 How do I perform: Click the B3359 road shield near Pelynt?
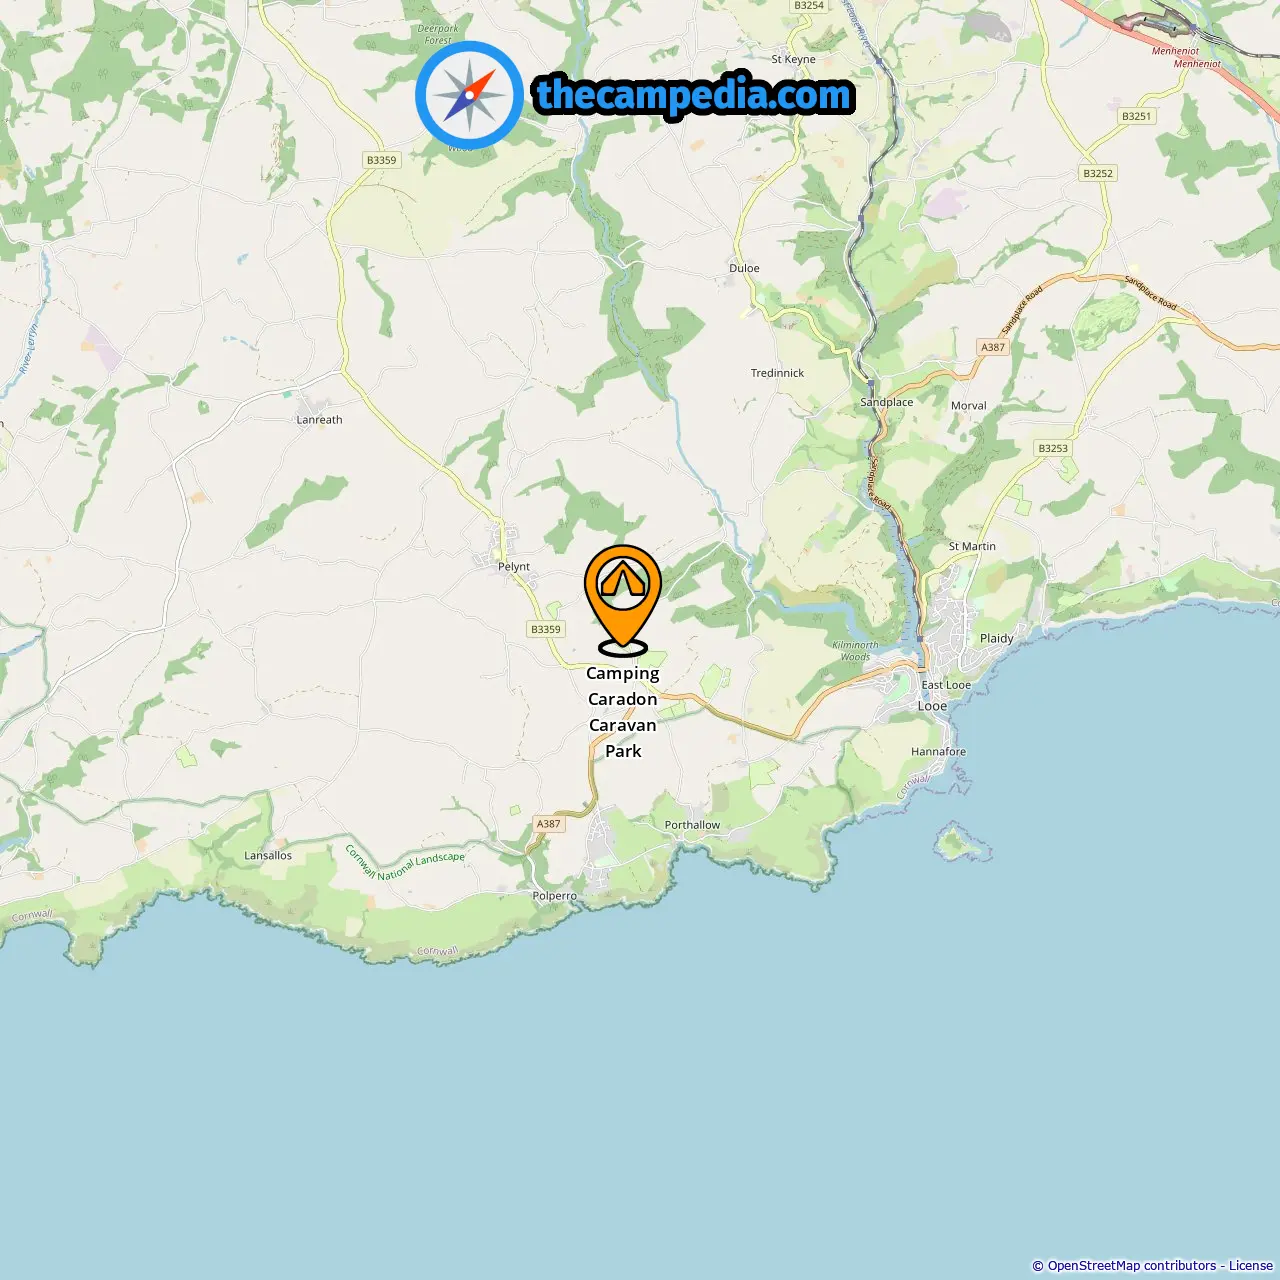point(546,629)
